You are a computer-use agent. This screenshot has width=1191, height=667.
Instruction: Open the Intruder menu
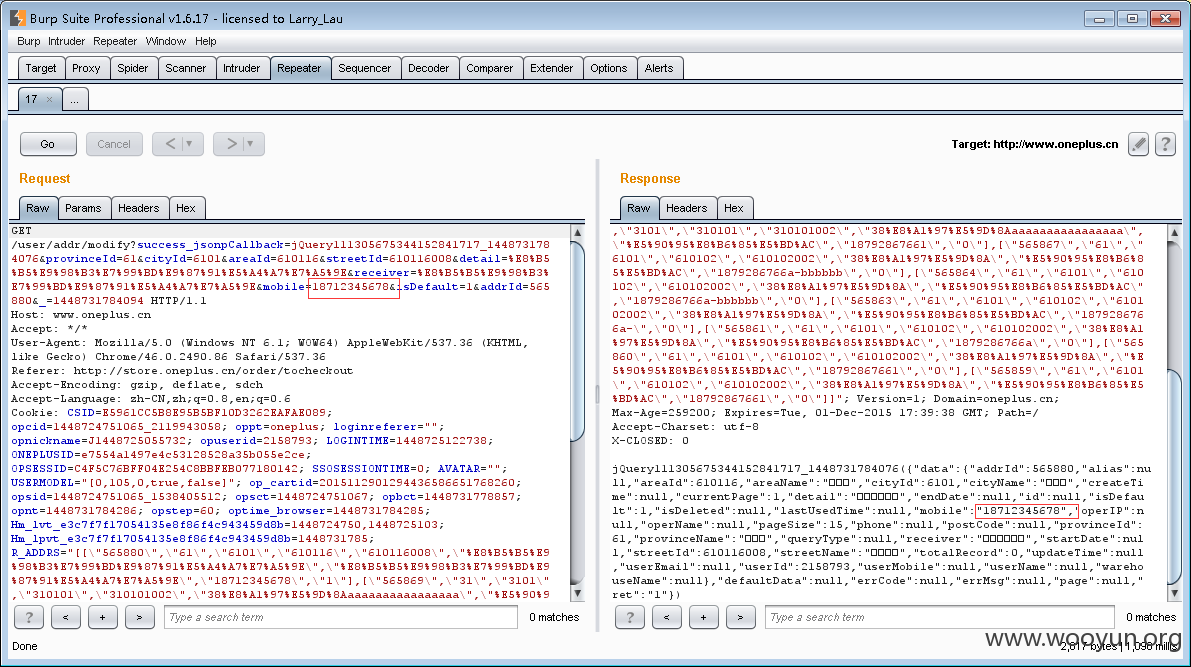(66, 41)
